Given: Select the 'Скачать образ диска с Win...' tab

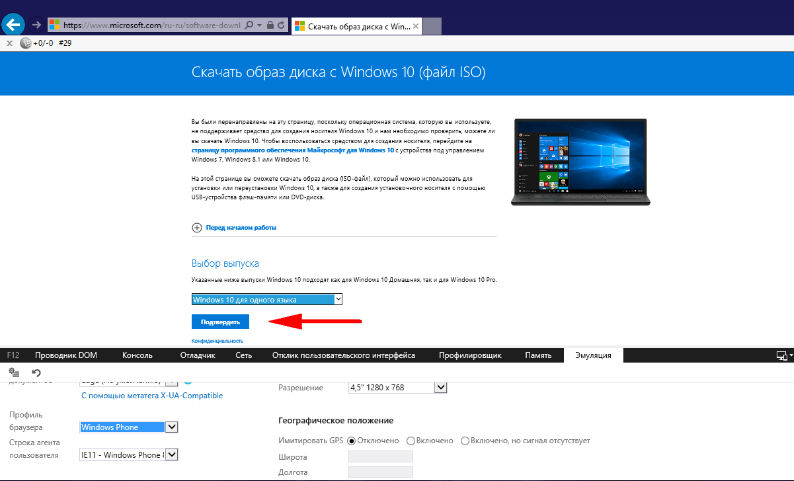Looking at the screenshot, I should [x=357, y=26].
